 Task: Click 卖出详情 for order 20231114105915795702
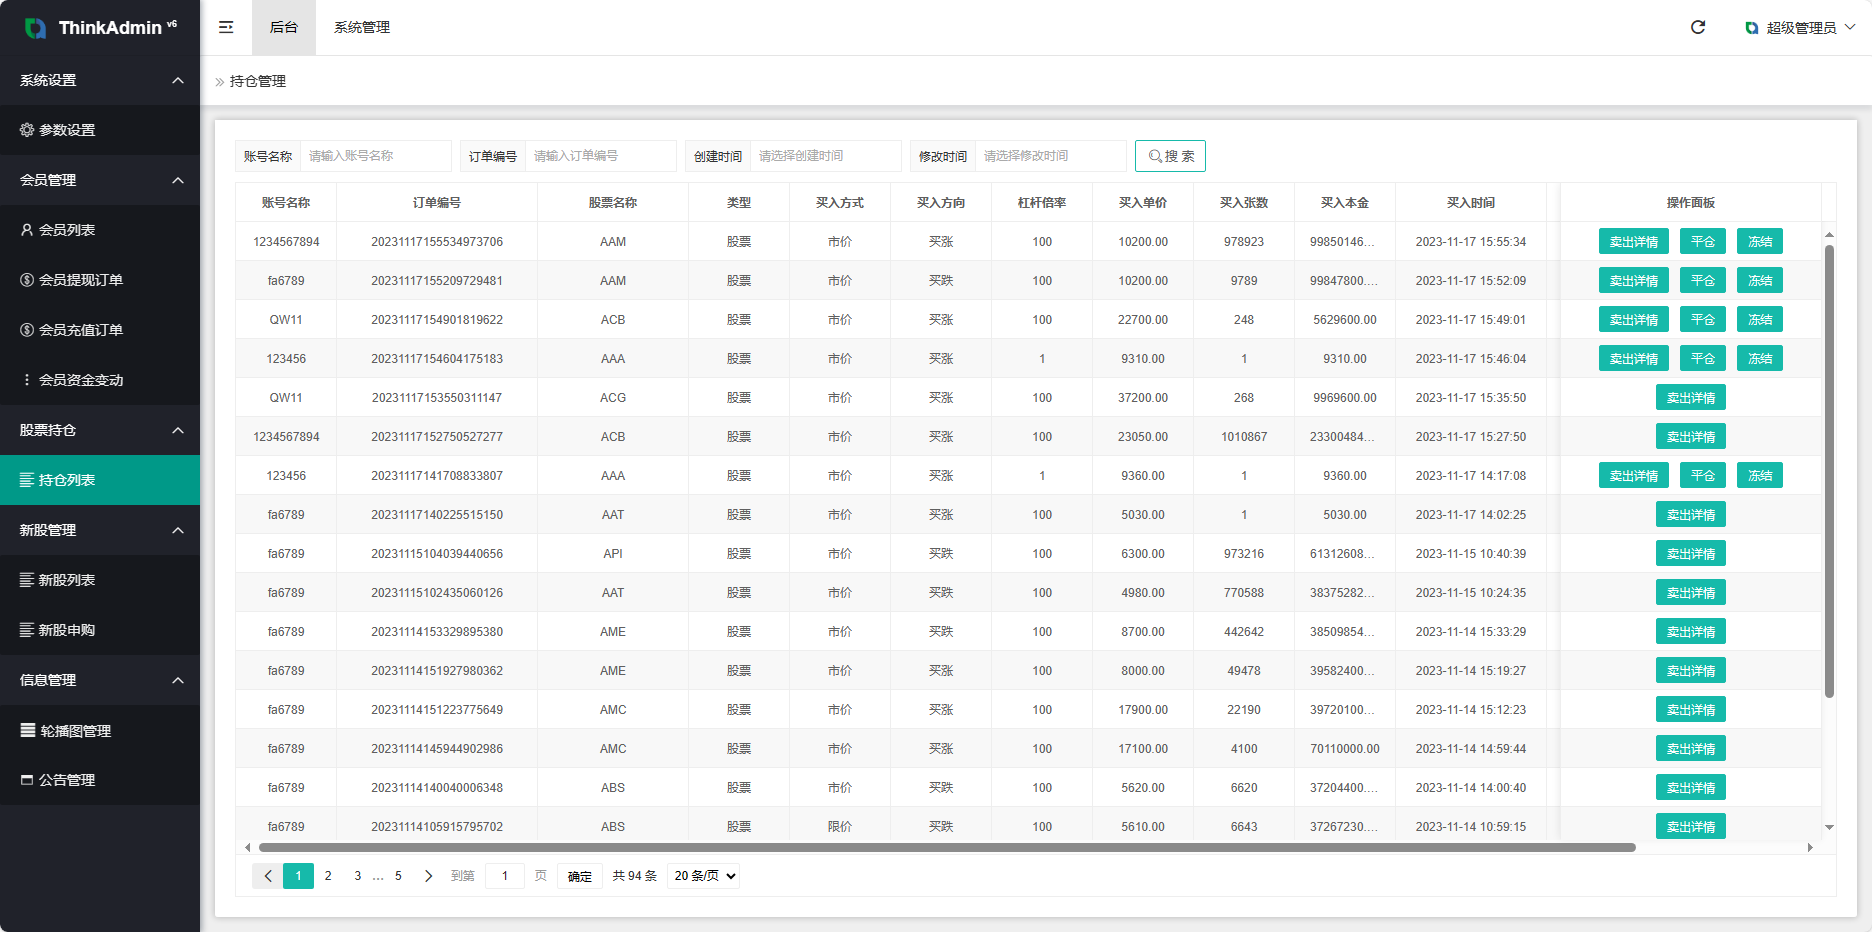1691,827
